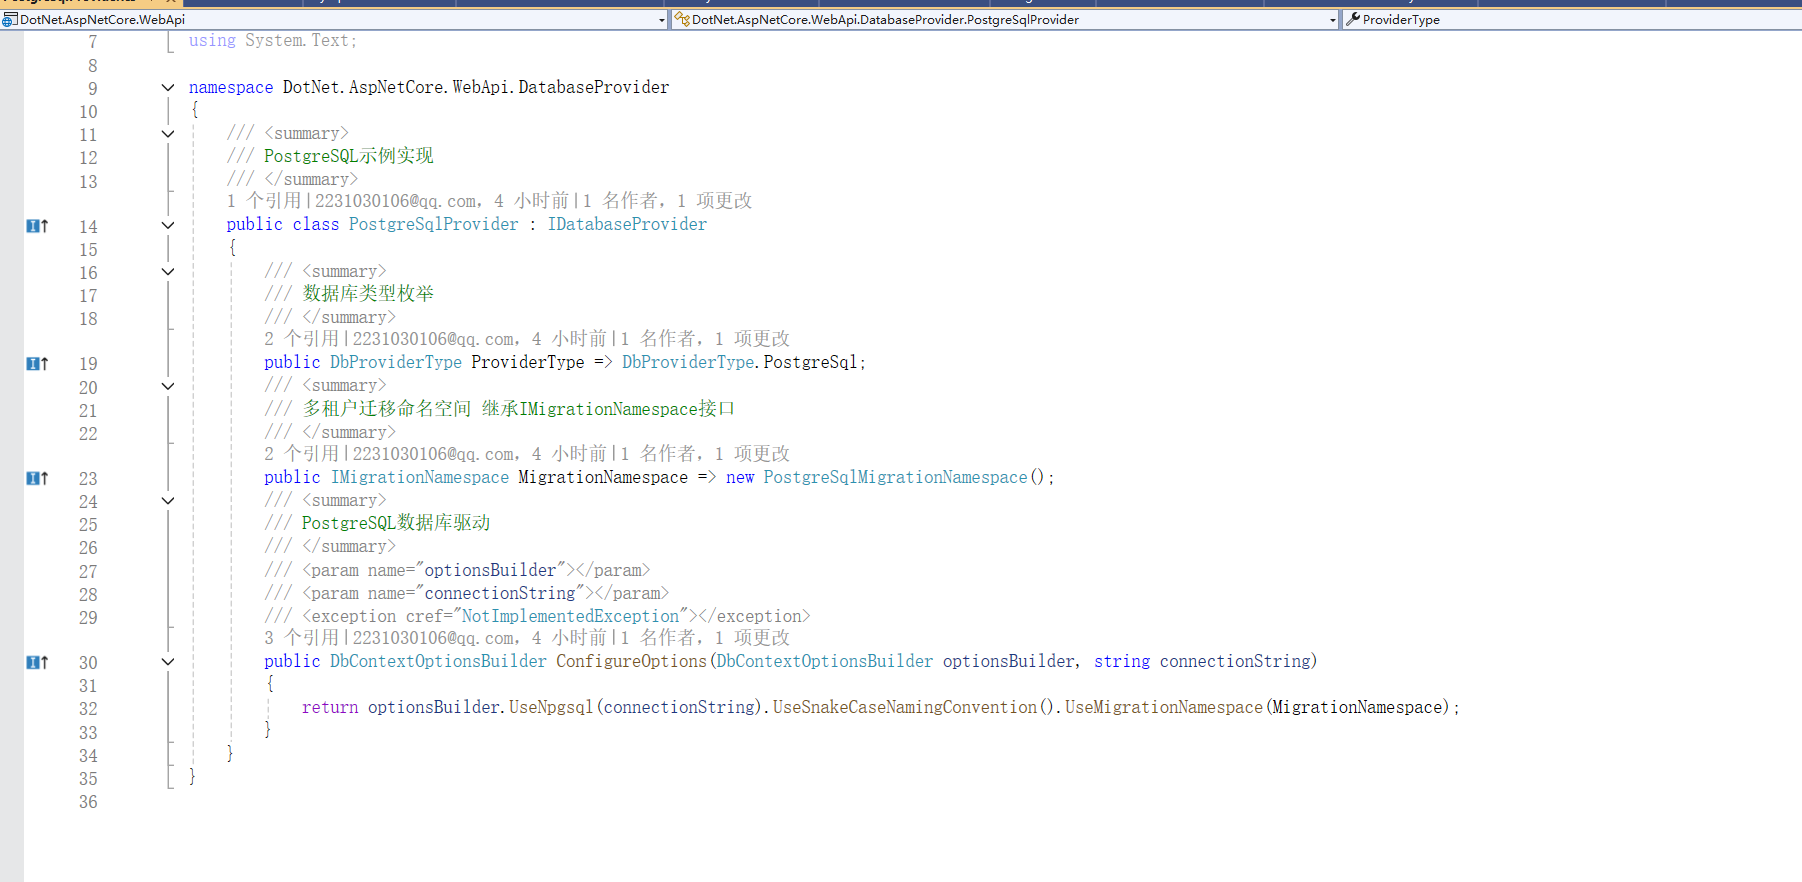The width and height of the screenshot is (1802, 882).
Task: Open the CodeLens '1 个引用' above PostgreSqlProvider class
Action: 264,201
